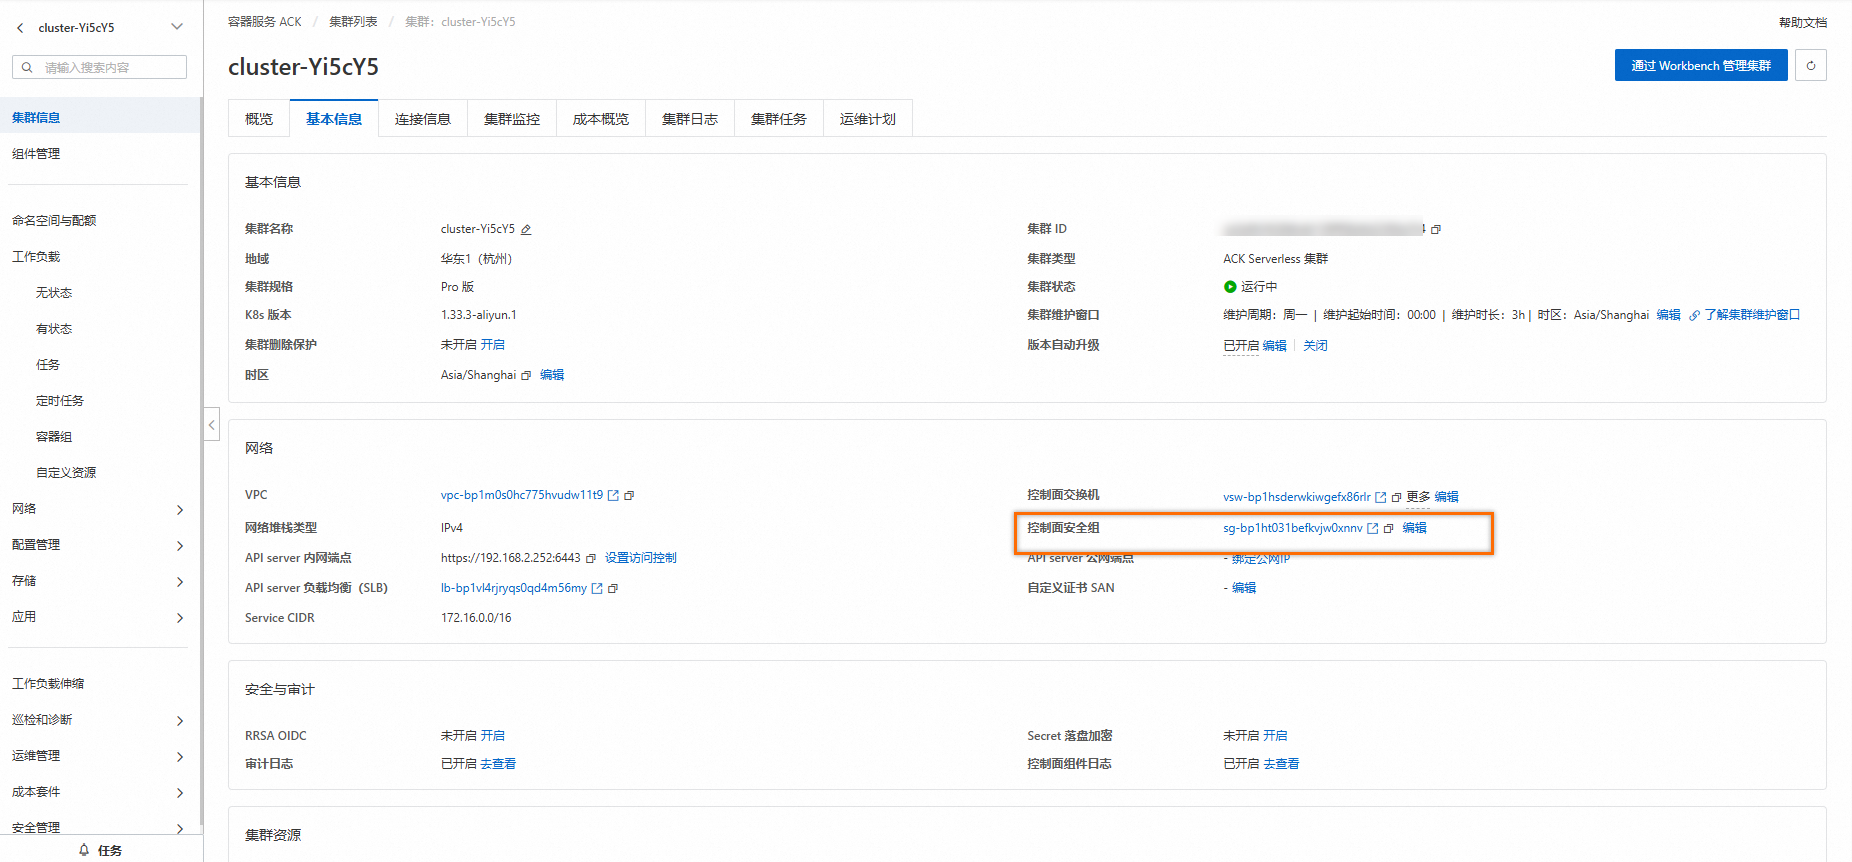Edit the 版本自动升级 setting

[1275, 346]
